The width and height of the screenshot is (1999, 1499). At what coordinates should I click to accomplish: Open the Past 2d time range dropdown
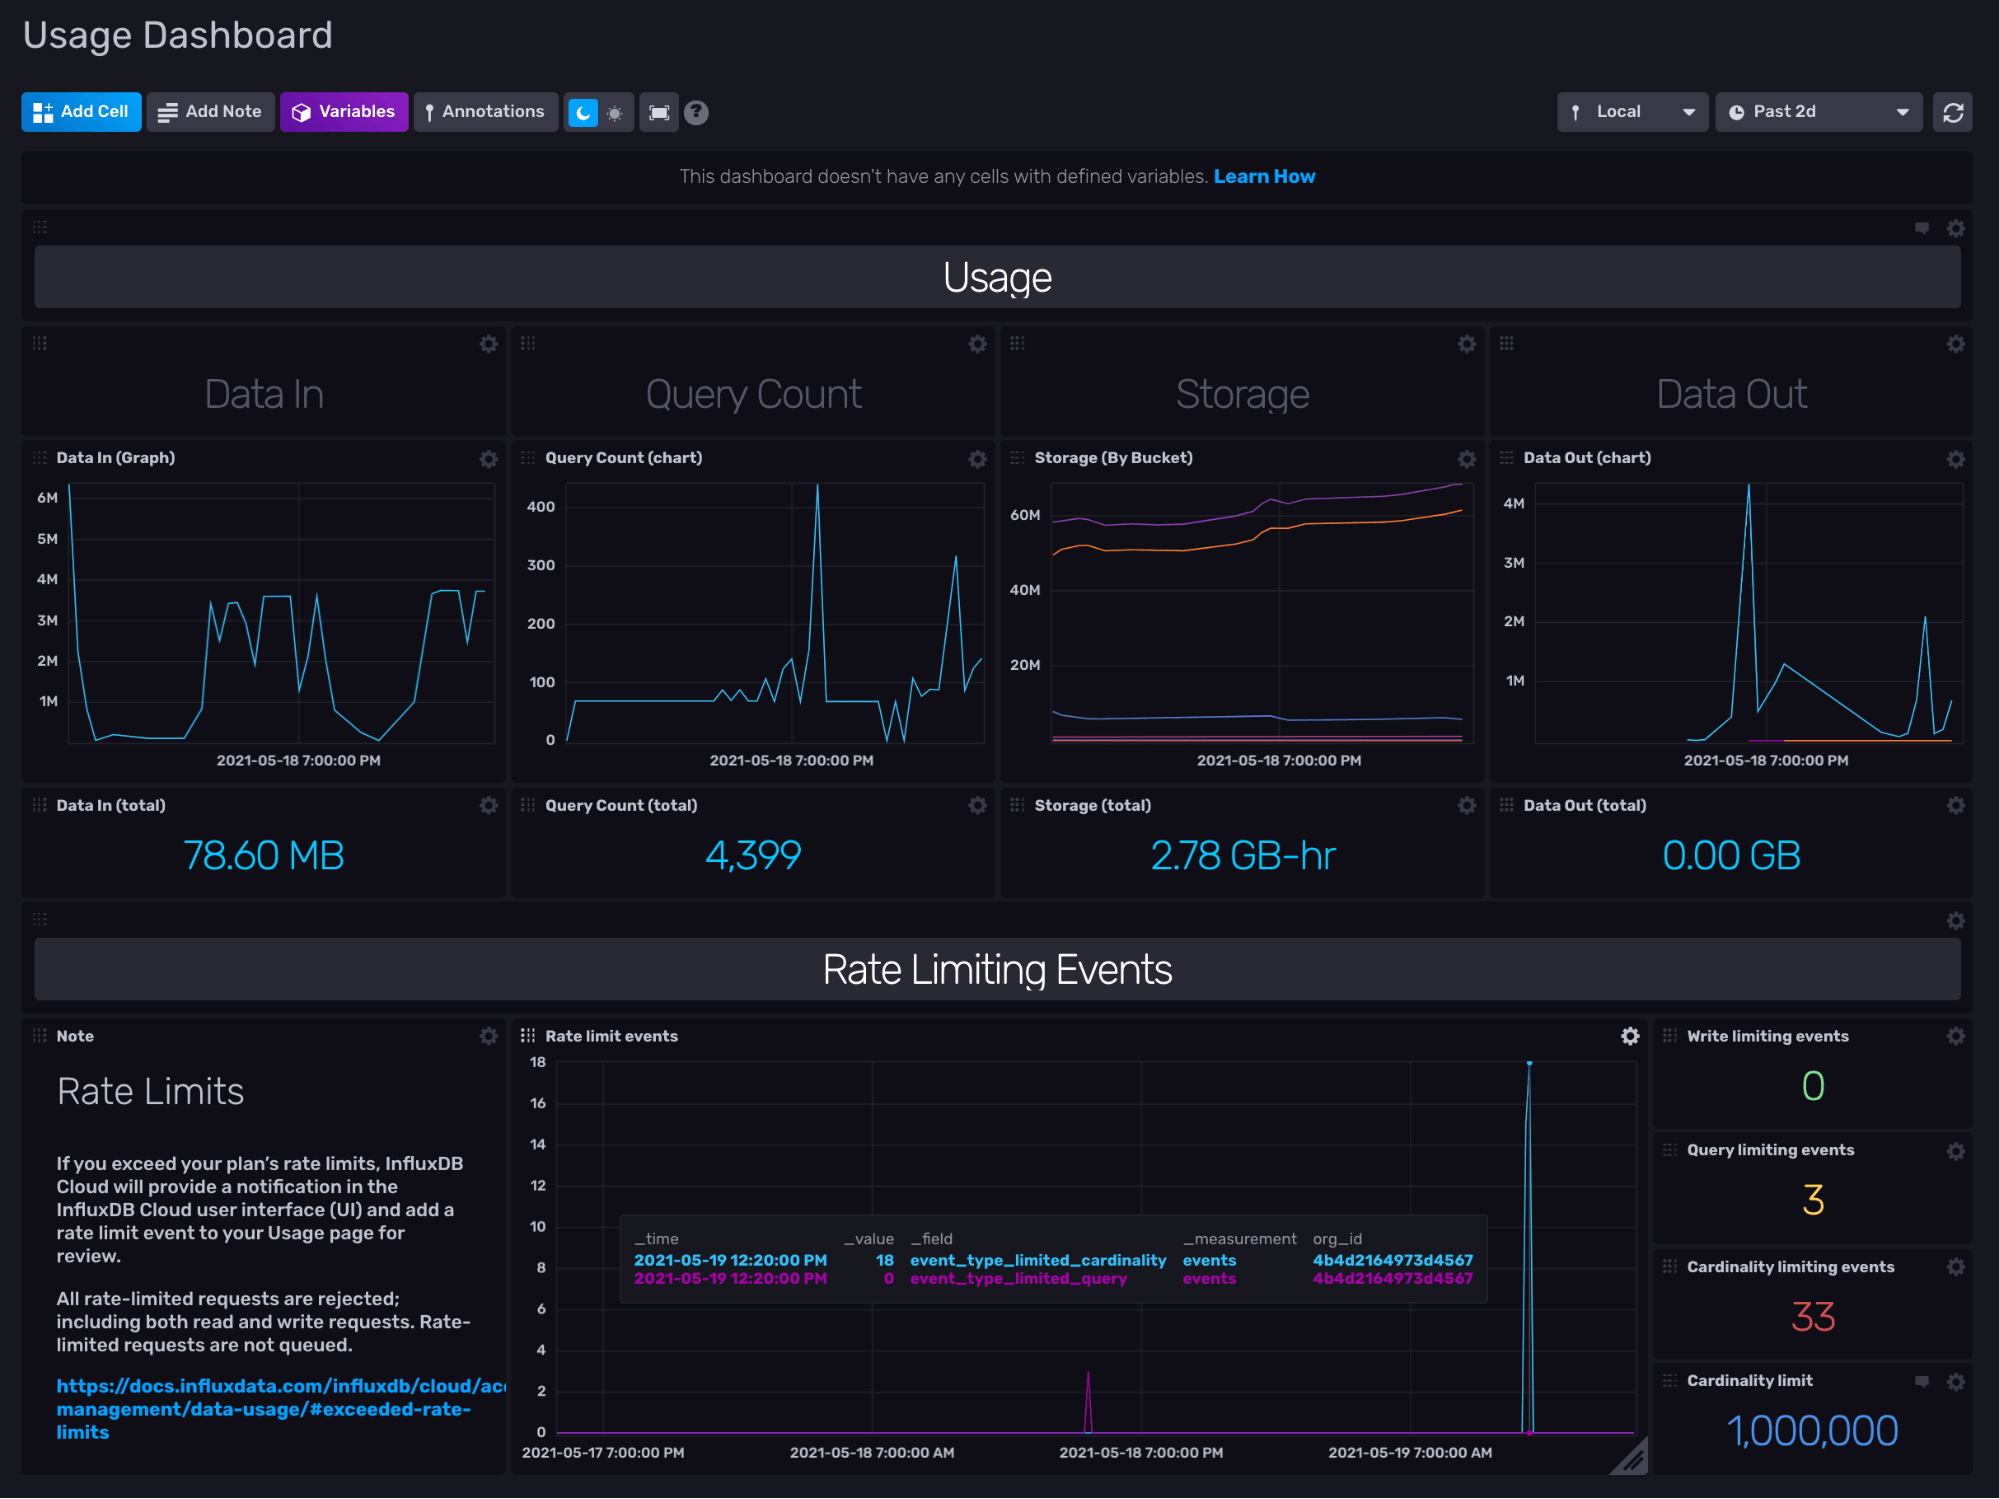click(1819, 111)
